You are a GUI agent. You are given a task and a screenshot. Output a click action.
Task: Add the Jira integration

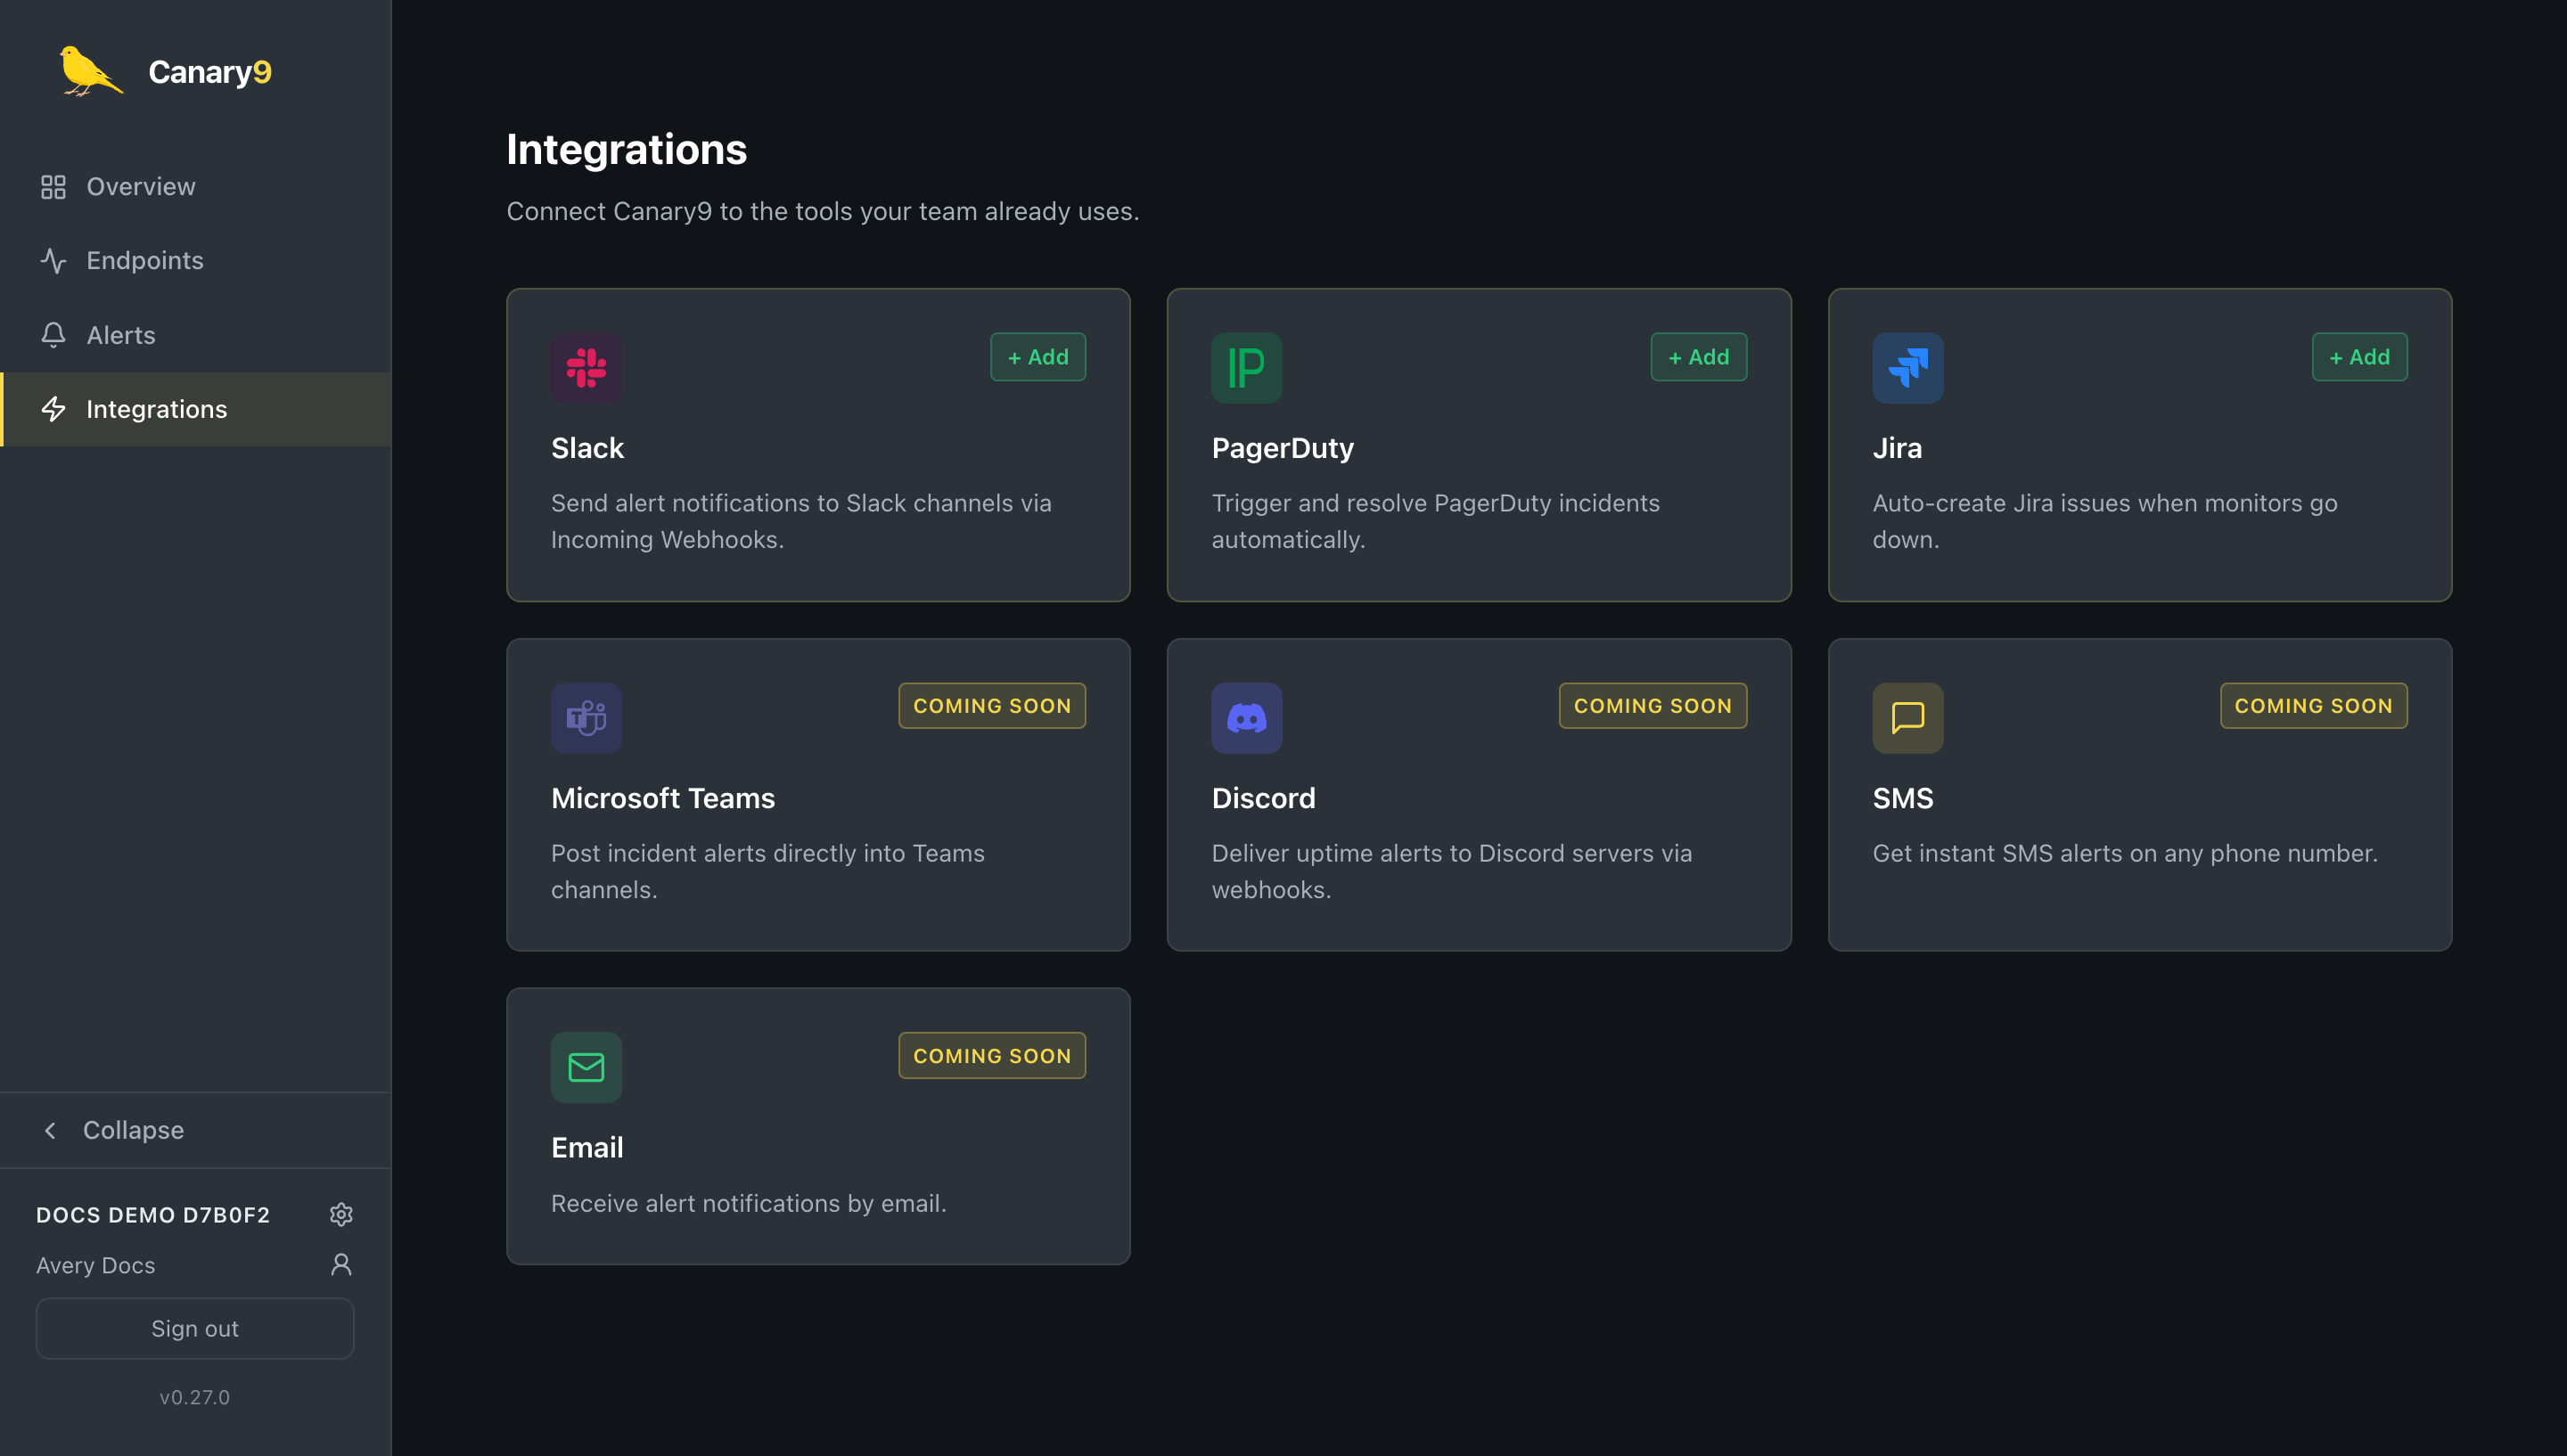click(x=2359, y=357)
